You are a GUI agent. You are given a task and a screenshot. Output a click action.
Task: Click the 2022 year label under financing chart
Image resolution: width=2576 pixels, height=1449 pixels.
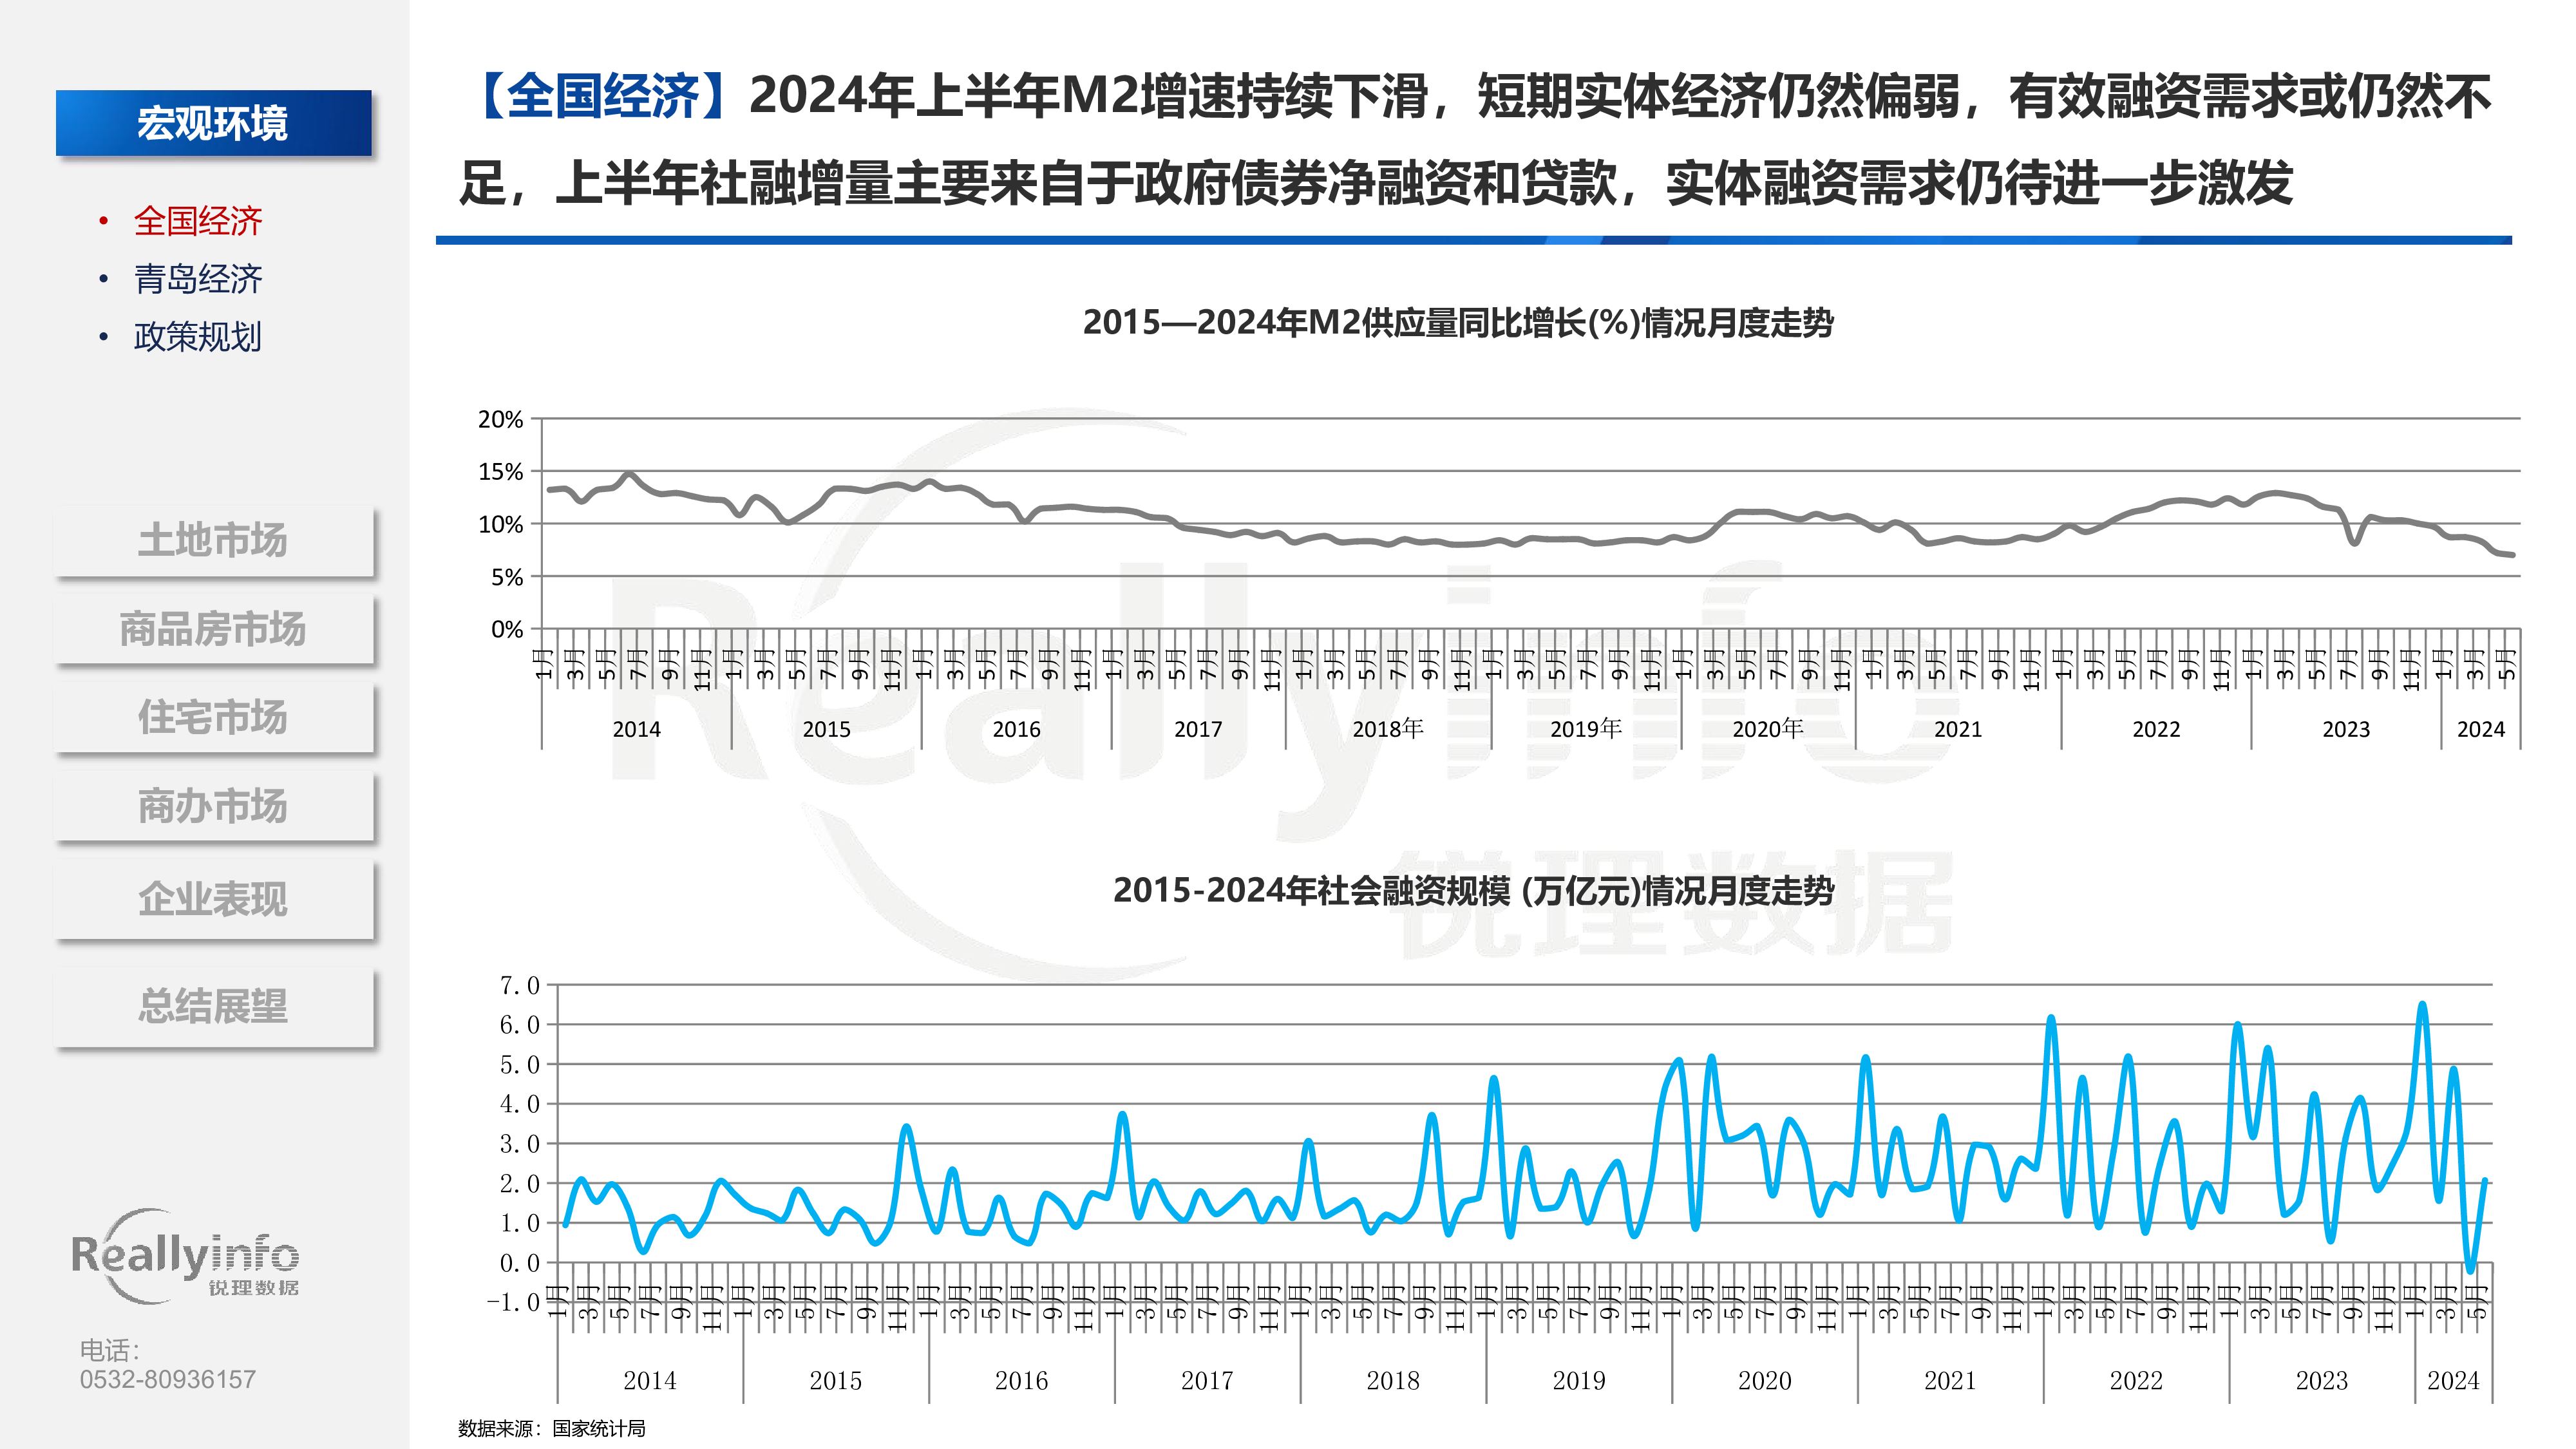tap(2136, 1381)
